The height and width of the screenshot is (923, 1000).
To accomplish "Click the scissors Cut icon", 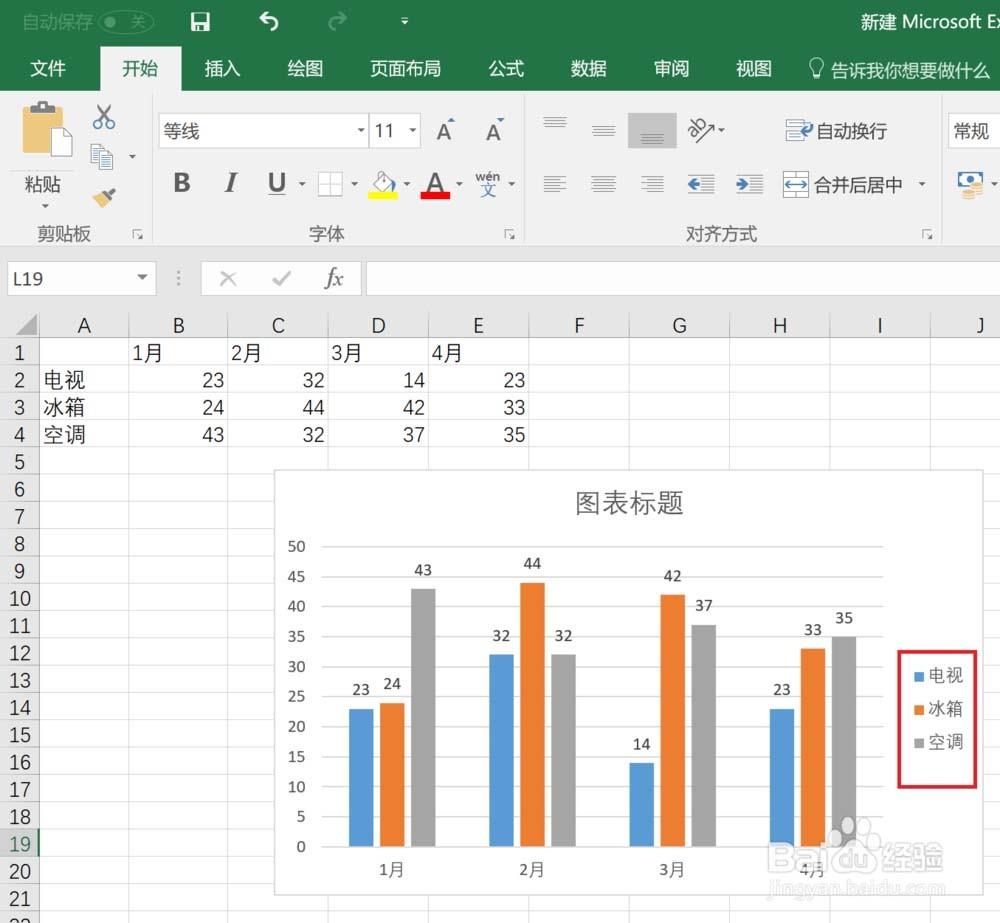I will coord(104,116).
